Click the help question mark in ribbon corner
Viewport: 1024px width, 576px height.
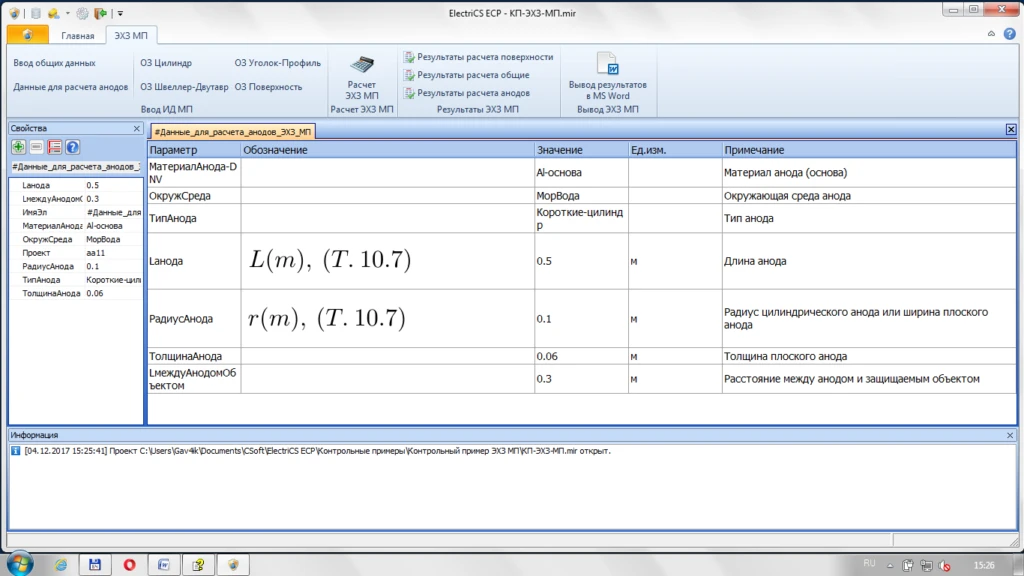(x=1009, y=34)
